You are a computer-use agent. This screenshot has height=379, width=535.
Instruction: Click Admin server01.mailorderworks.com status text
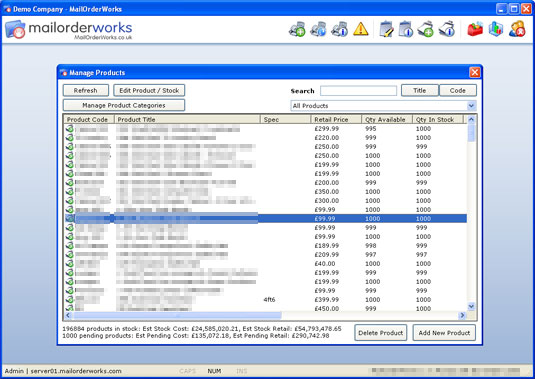63,371
